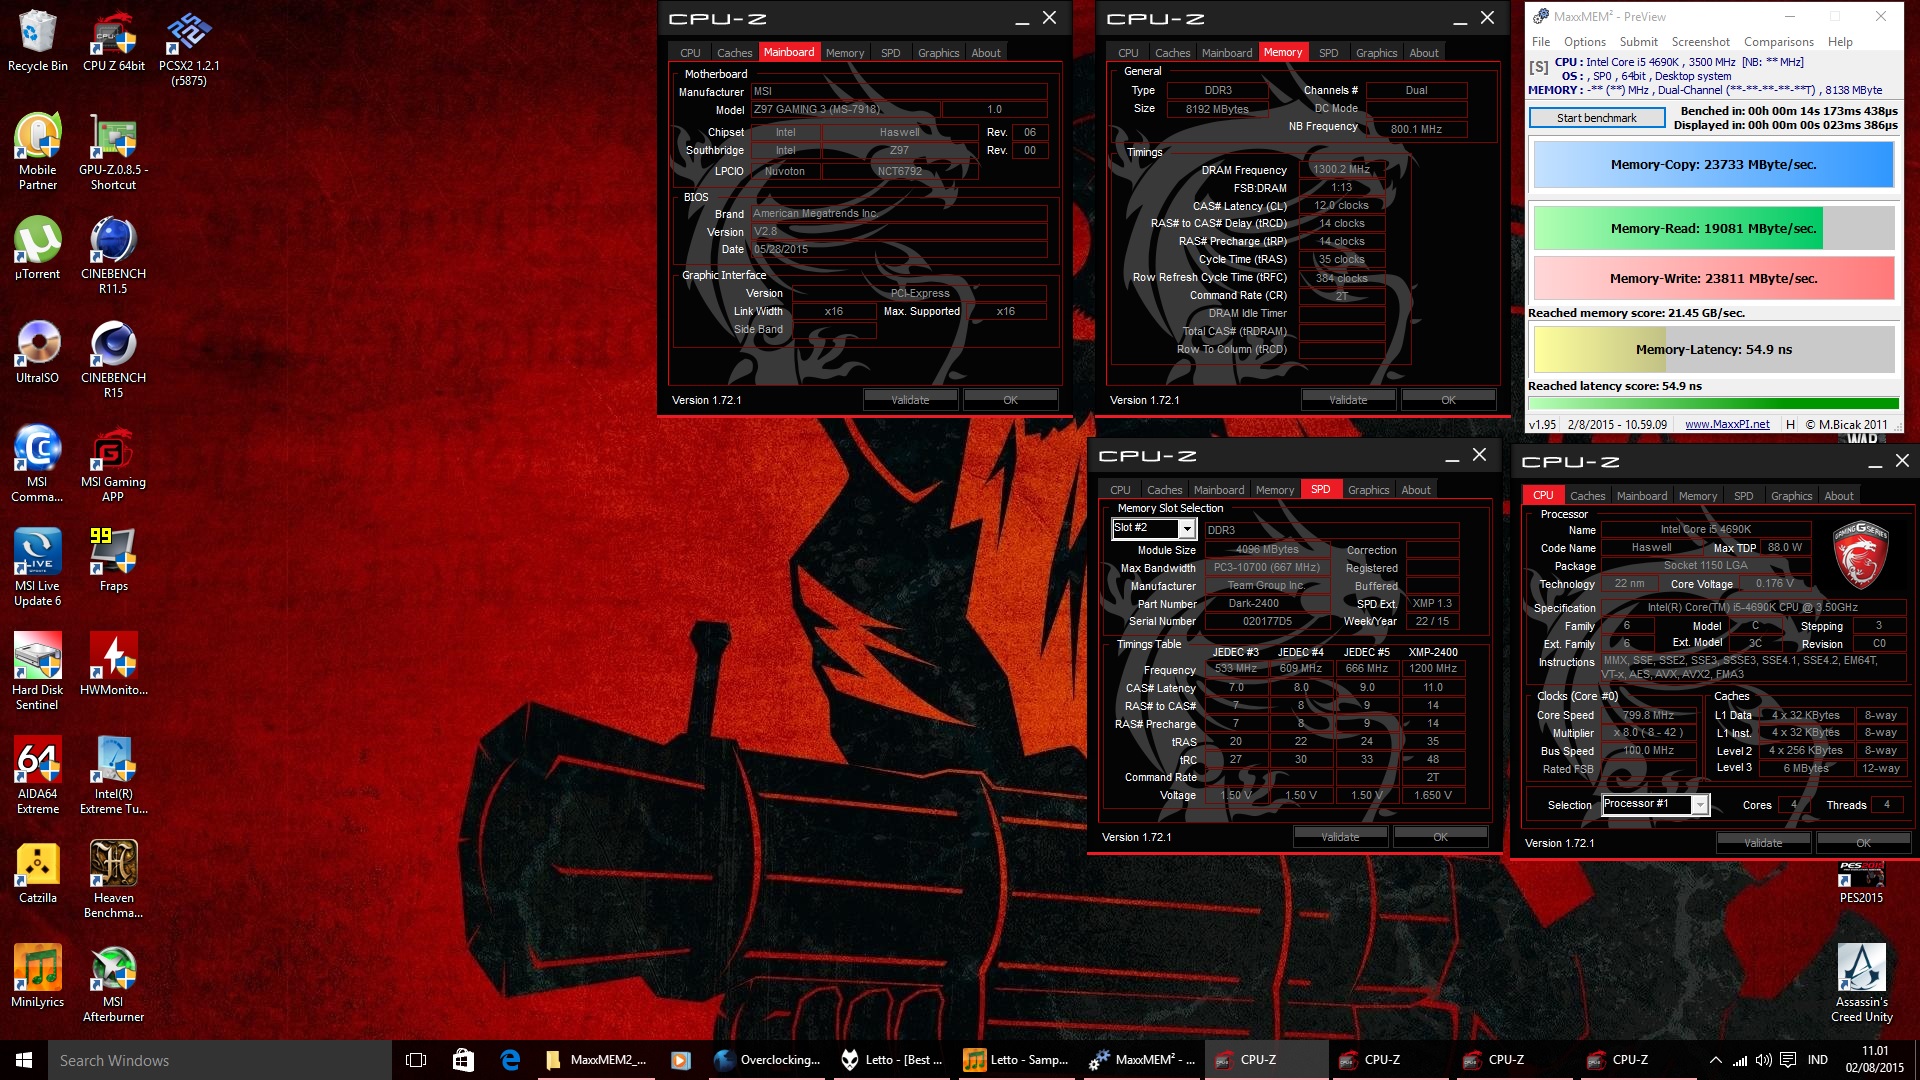Open Graphics tab in CPU tab window
This screenshot has width=1920, height=1080.
pos(1791,496)
